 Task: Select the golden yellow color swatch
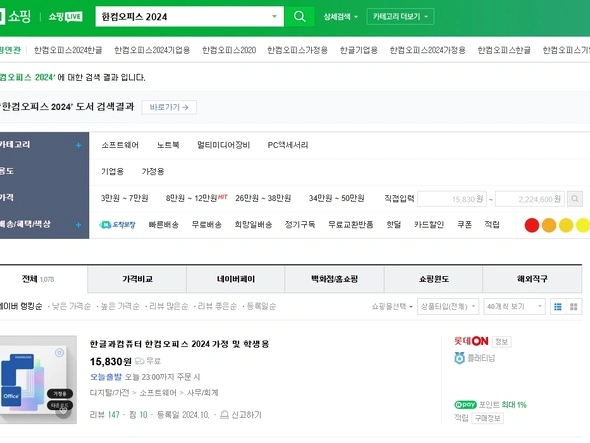pyautogui.click(x=566, y=225)
